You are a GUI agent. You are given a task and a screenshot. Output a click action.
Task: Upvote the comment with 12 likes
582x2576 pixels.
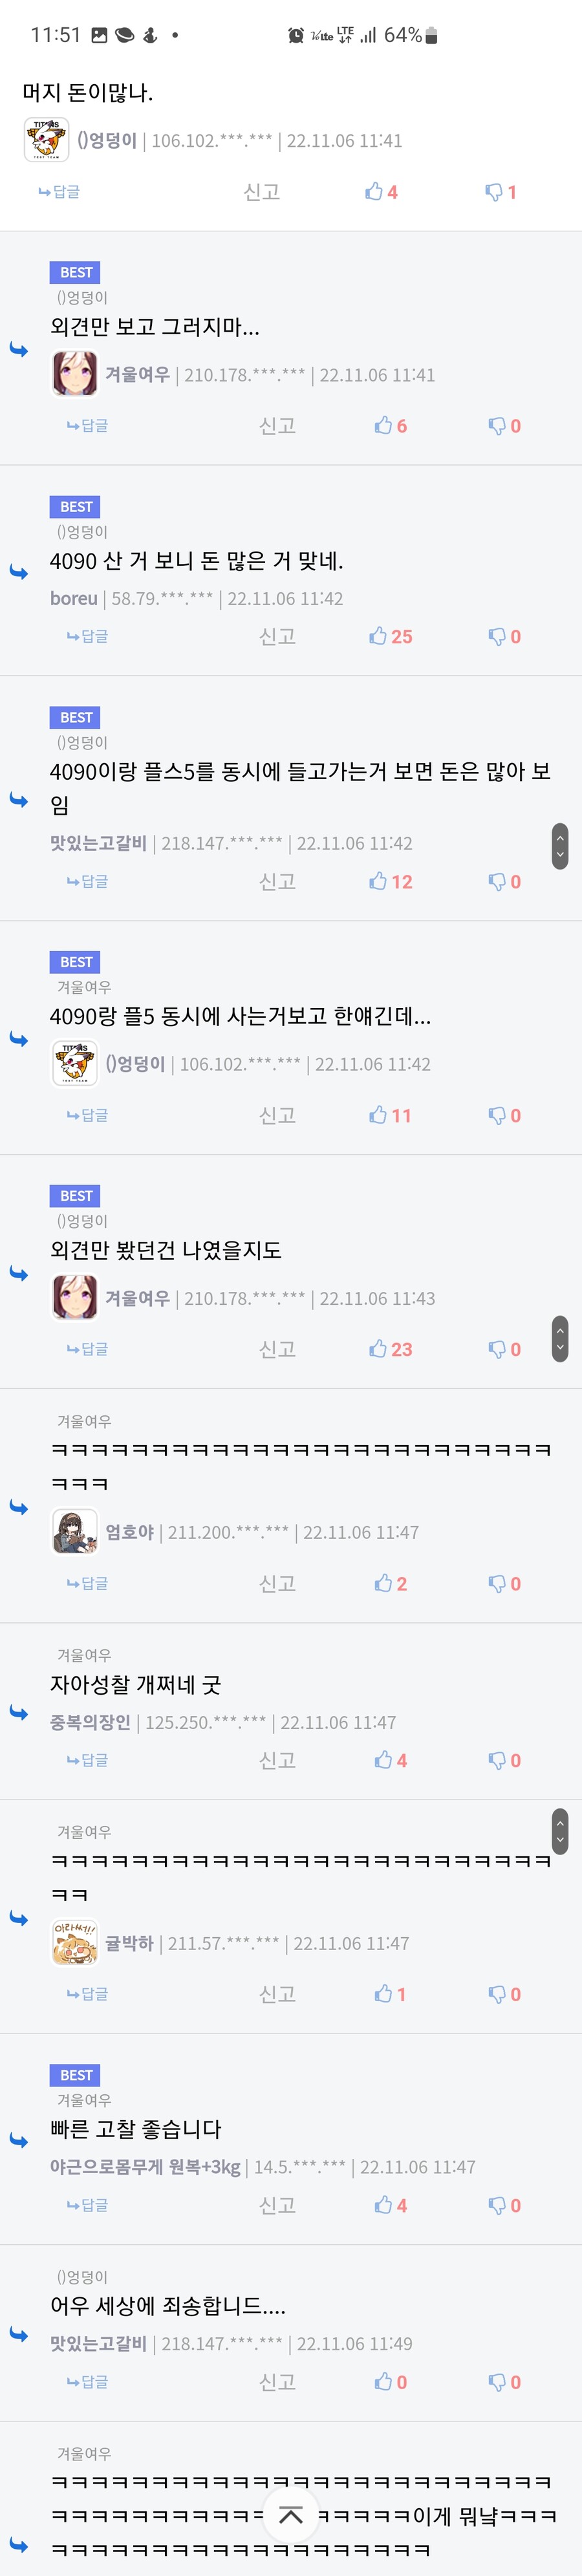(390, 881)
